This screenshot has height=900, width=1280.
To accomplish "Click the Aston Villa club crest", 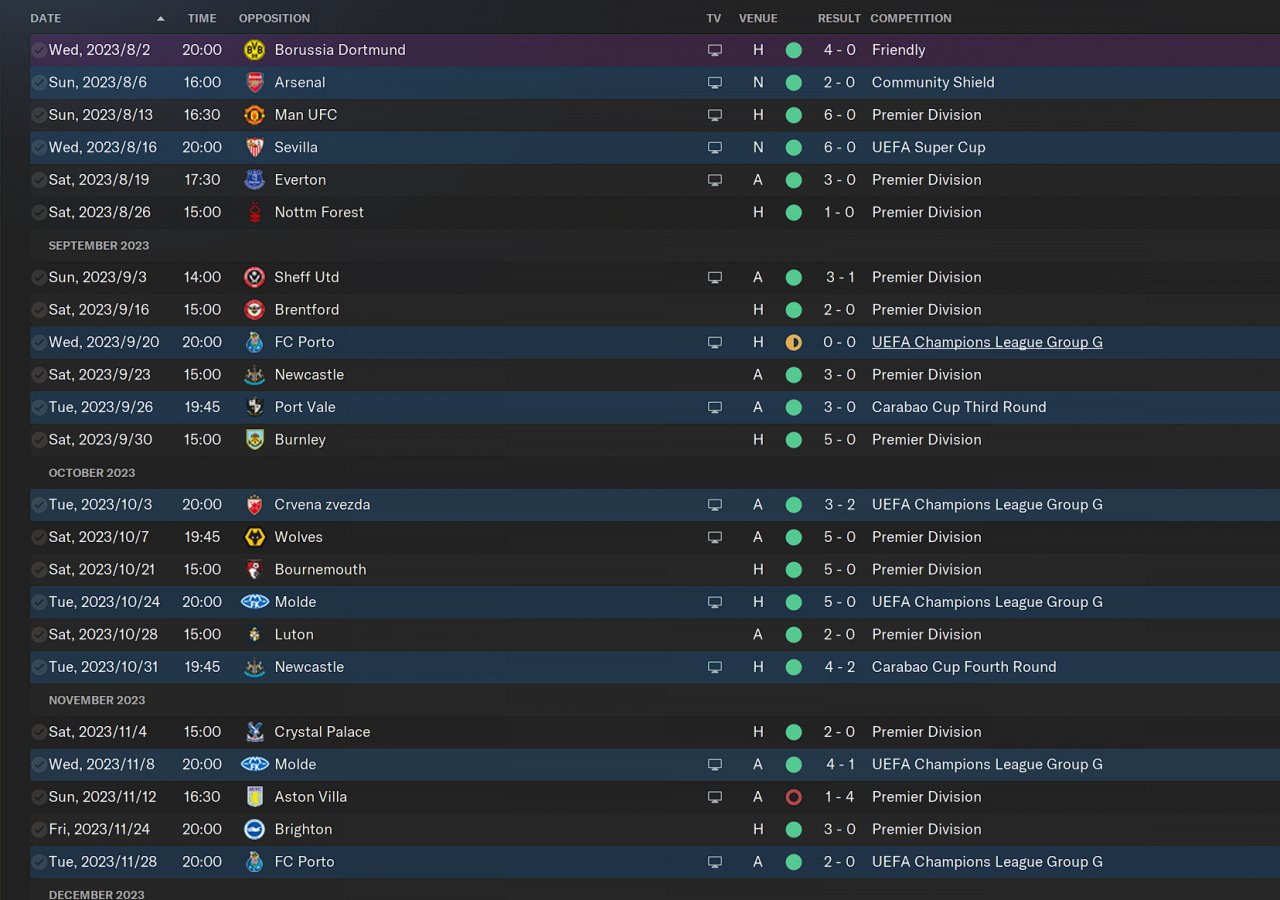I will tap(254, 797).
